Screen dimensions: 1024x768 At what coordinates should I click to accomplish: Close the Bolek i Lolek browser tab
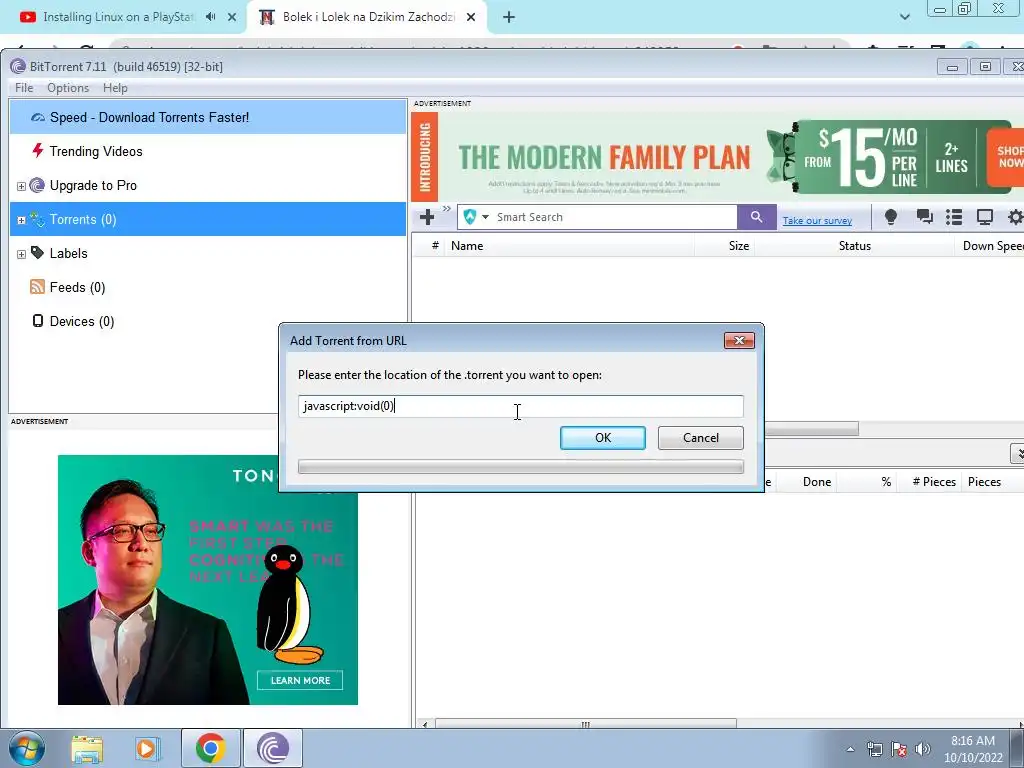coord(471,18)
